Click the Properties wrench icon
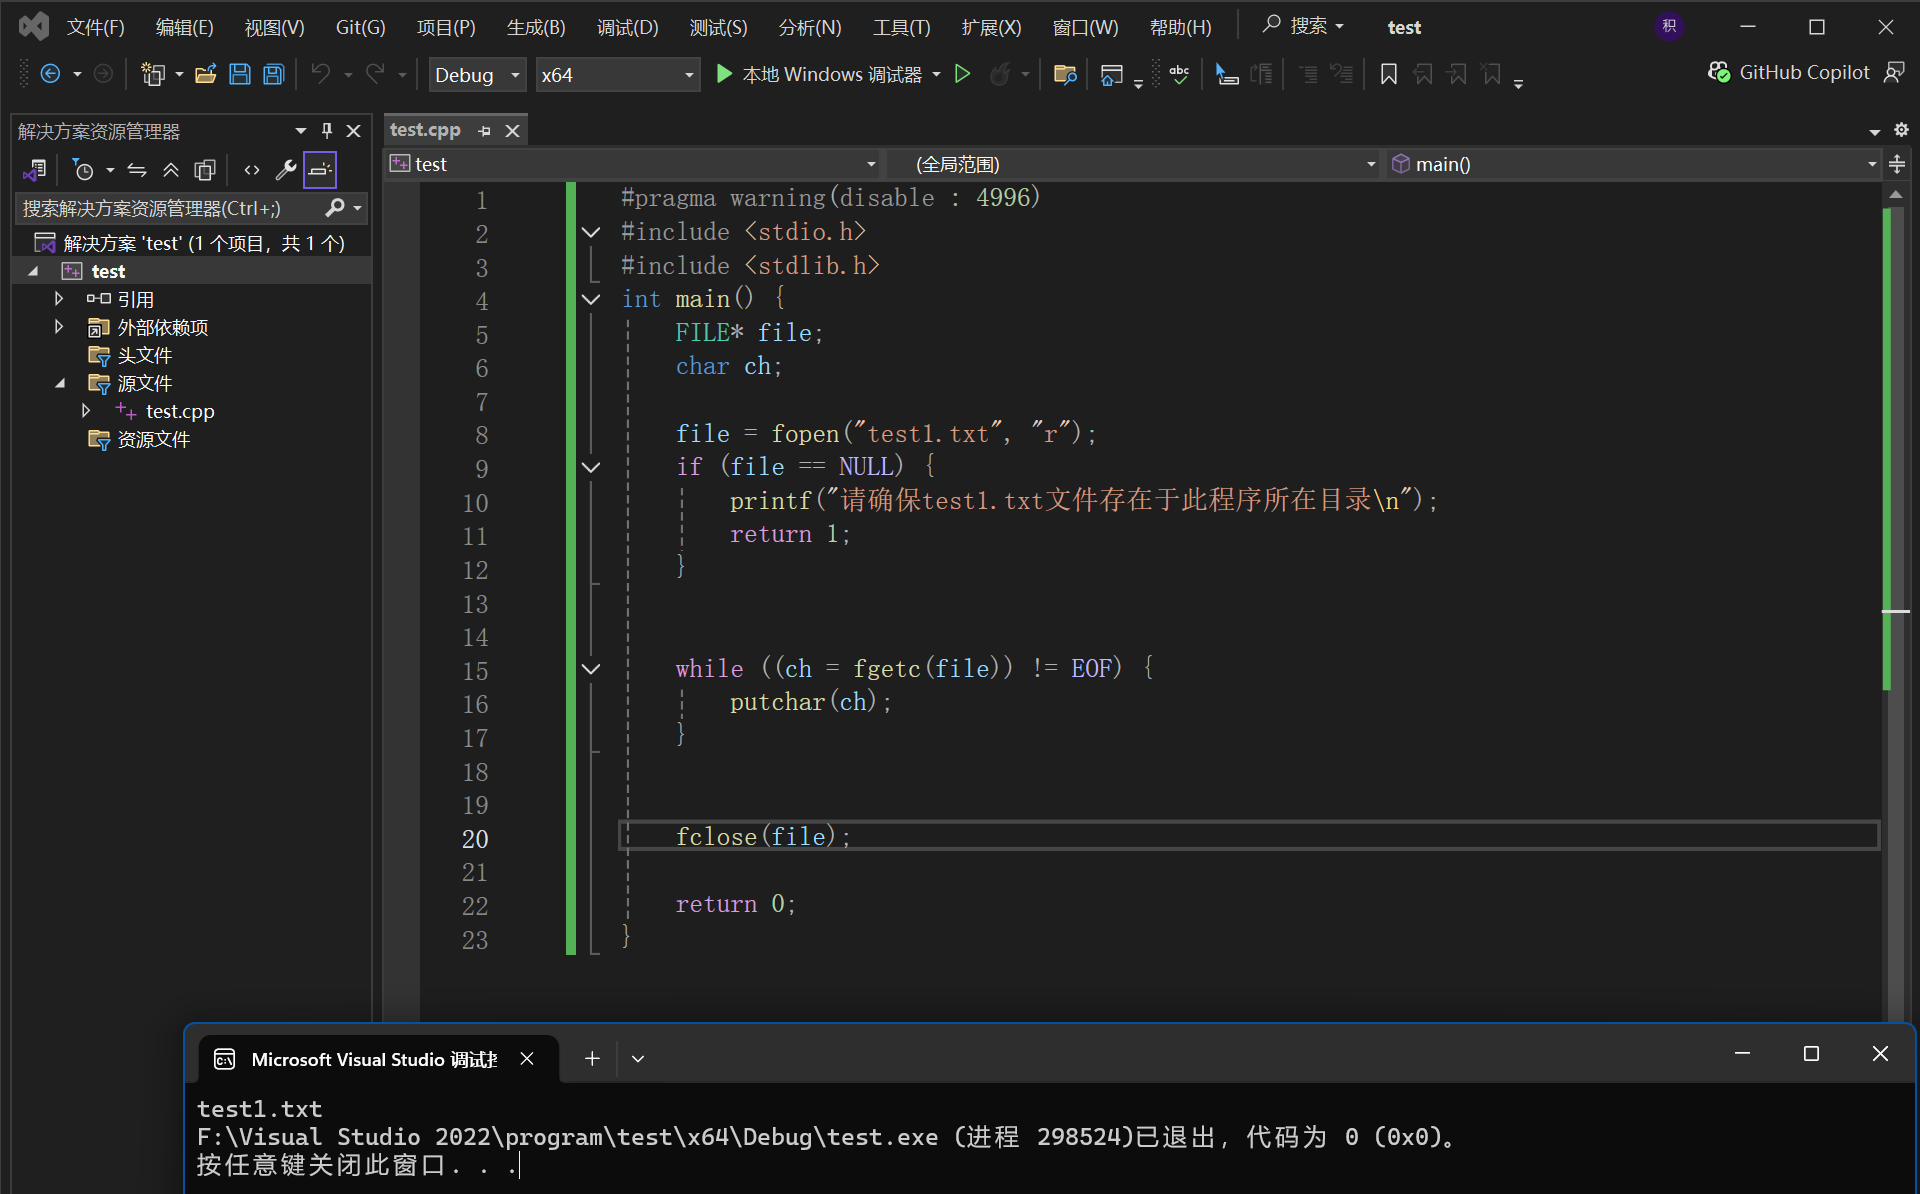This screenshot has height=1194, width=1920. (286, 170)
